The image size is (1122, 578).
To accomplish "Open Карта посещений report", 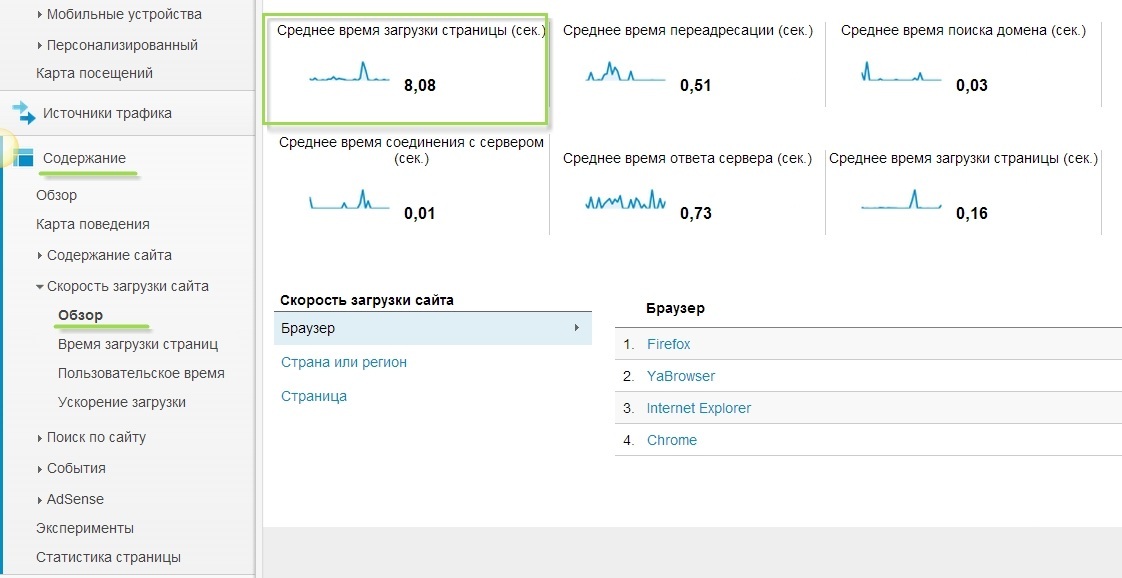I will [94, 73].
